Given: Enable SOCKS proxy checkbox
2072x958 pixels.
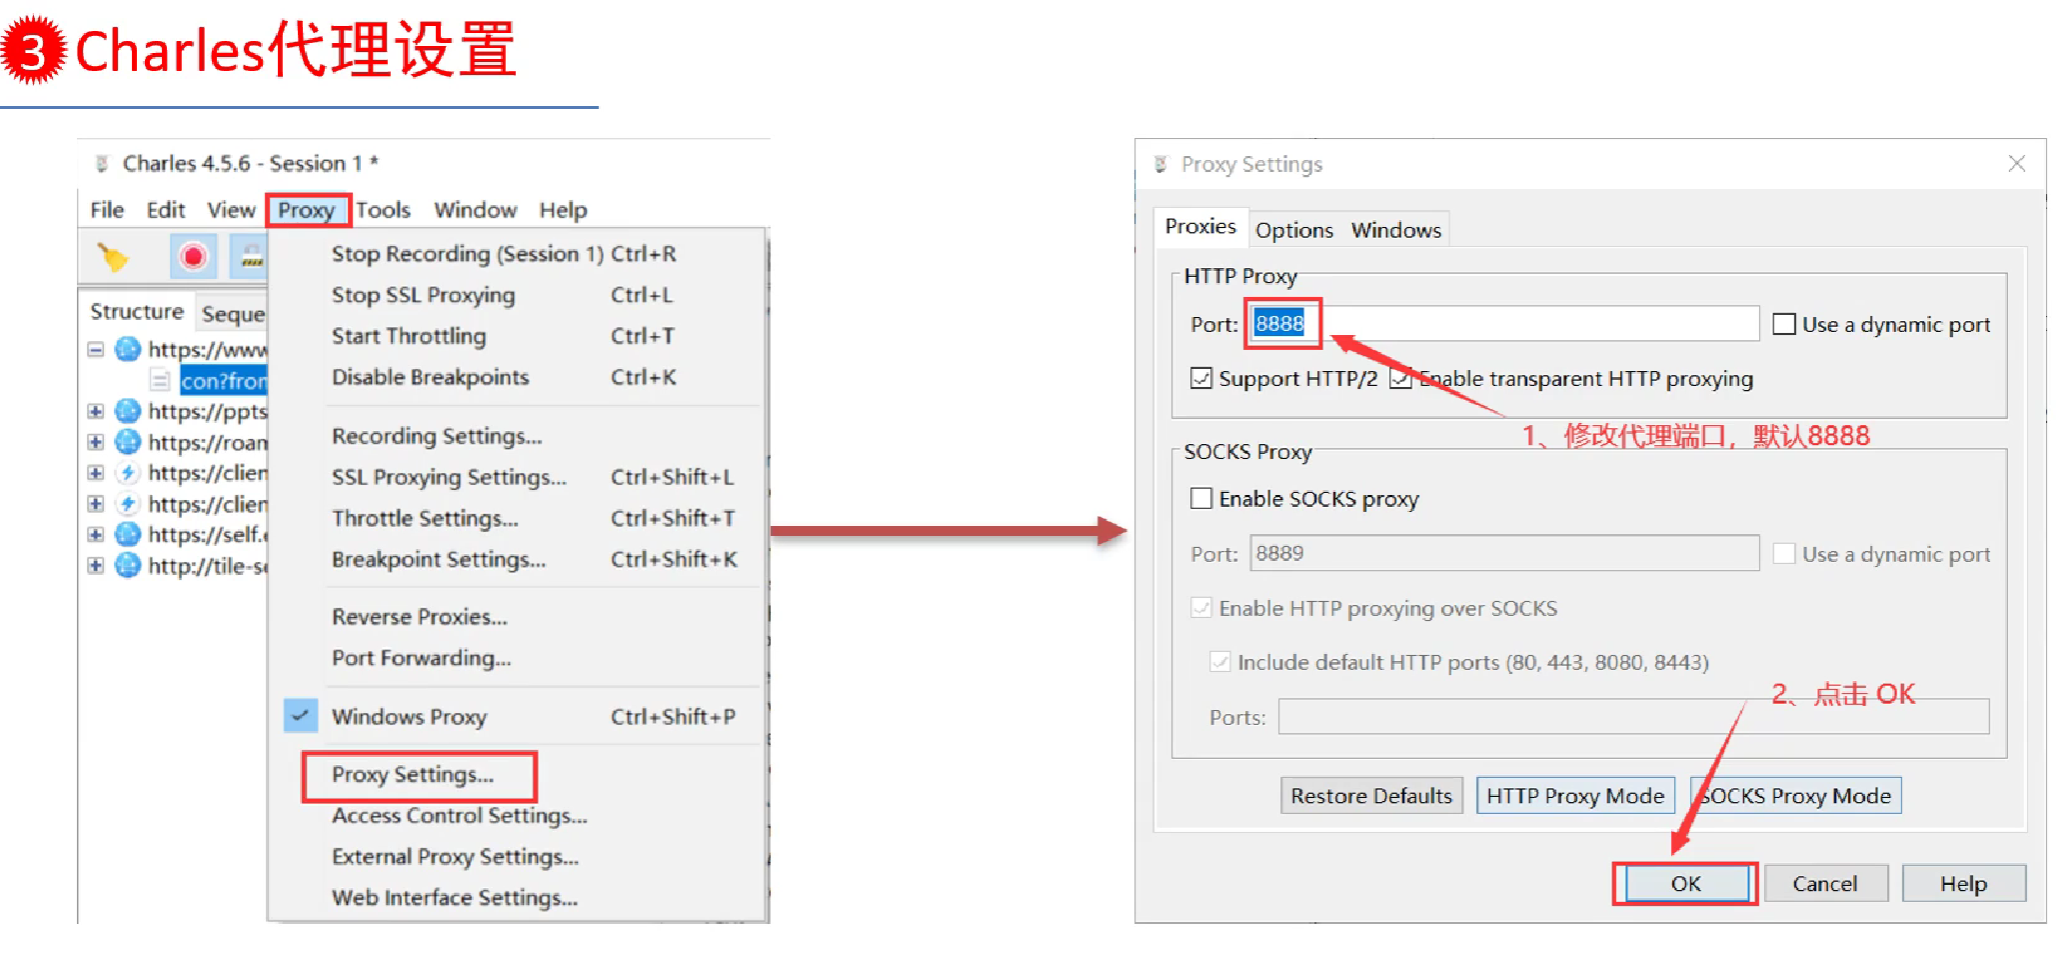Looking at the screenshot, I should tap(1201, 498).
